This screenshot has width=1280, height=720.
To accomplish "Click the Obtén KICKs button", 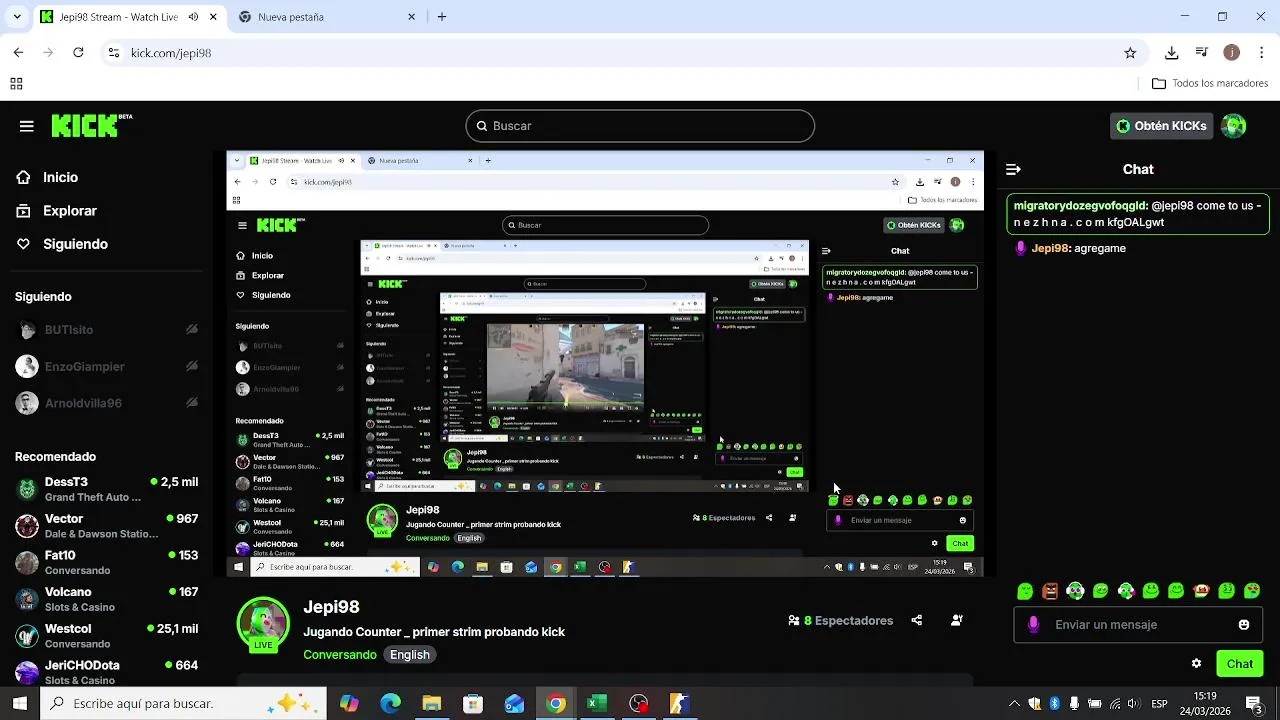I will click(1161, 126).
